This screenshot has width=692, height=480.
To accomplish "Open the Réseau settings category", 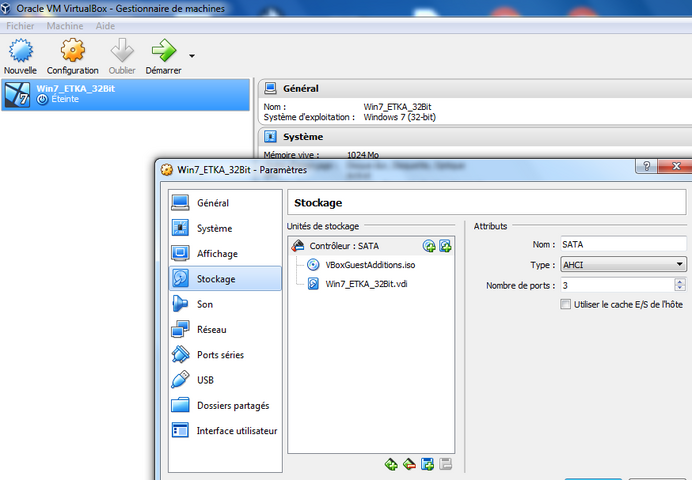I will [x=225, y=330].
